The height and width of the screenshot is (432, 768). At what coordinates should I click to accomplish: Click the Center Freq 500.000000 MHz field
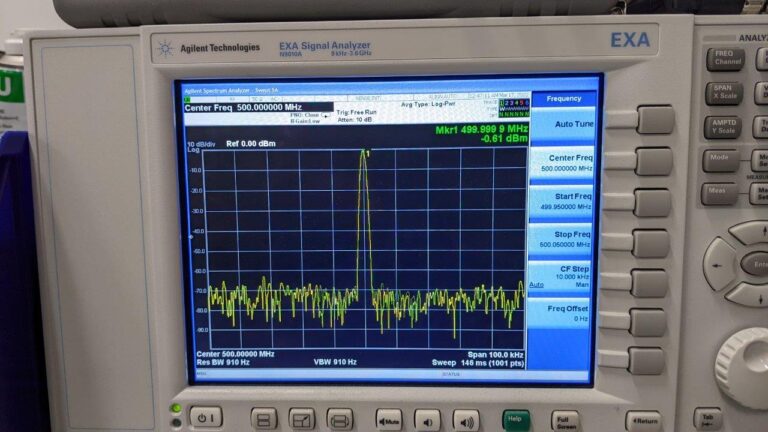pyautogui.click(x=244, y=107)
